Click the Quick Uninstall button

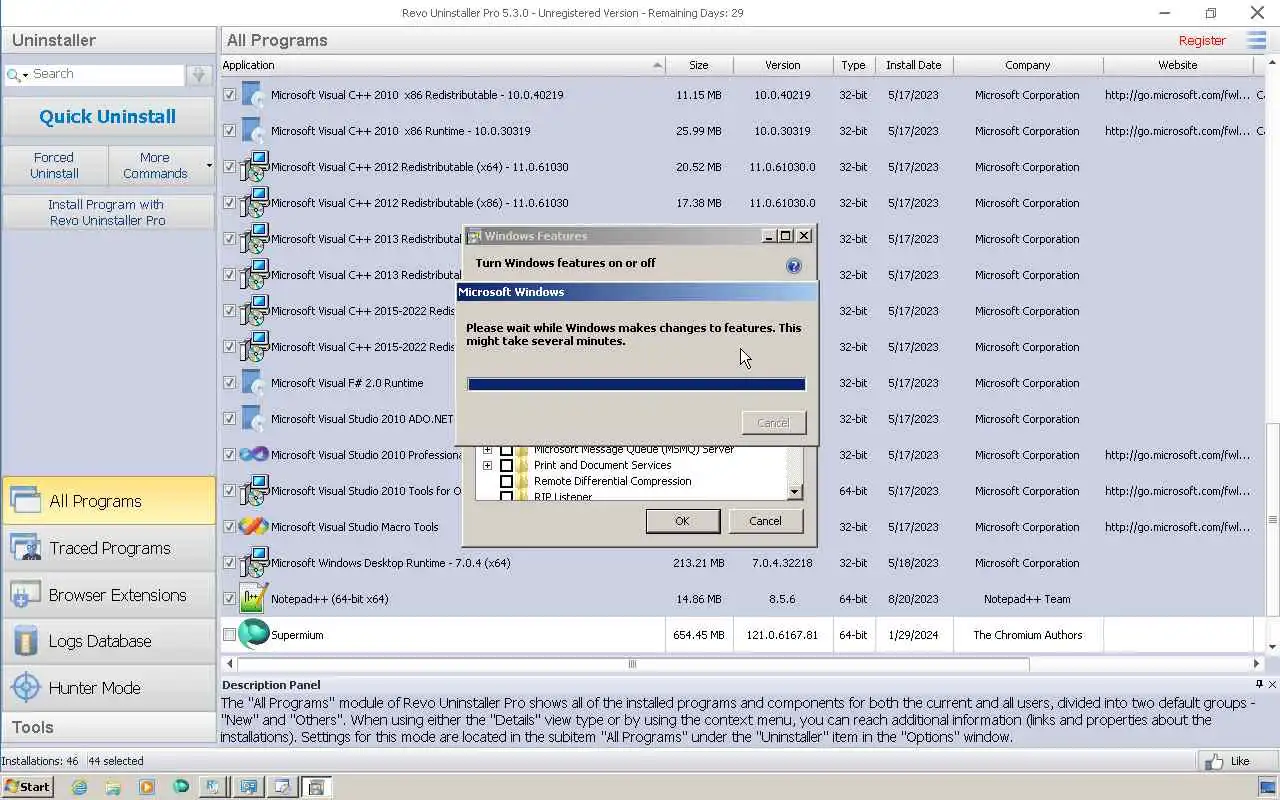tap(108, 116)
